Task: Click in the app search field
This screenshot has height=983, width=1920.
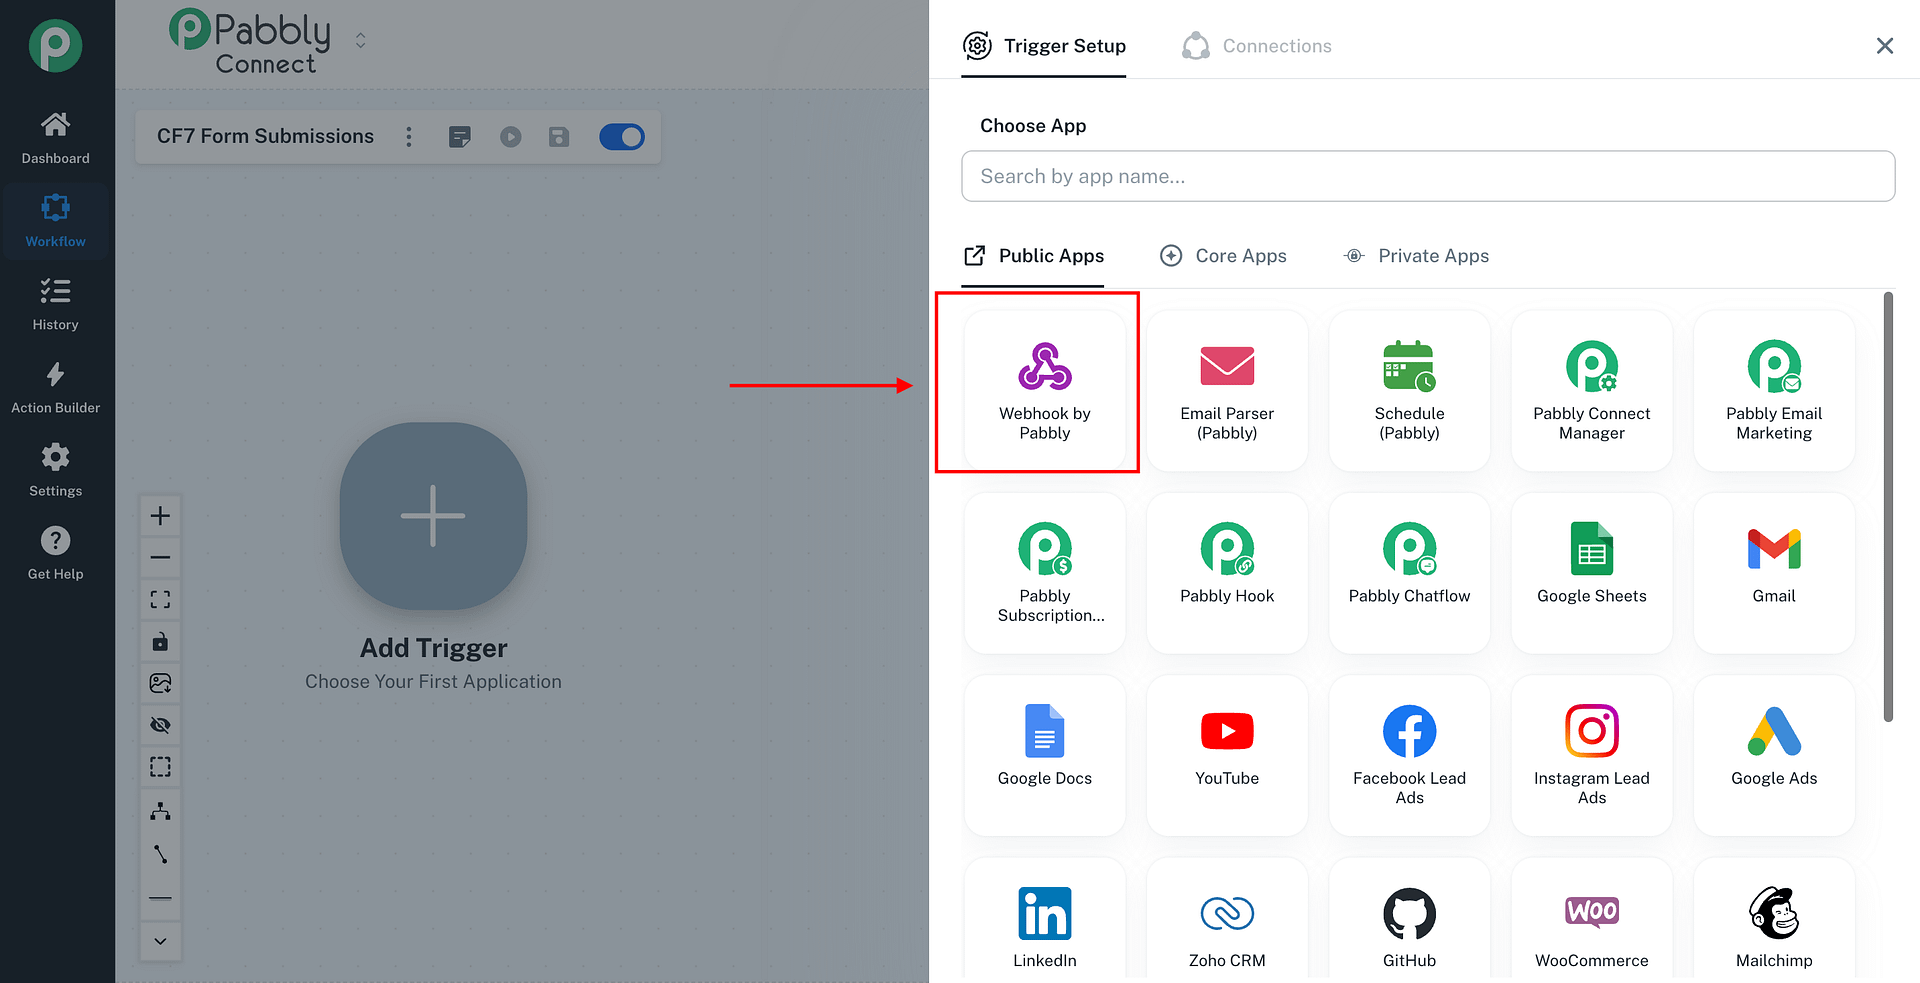Action: [1428, 176]
